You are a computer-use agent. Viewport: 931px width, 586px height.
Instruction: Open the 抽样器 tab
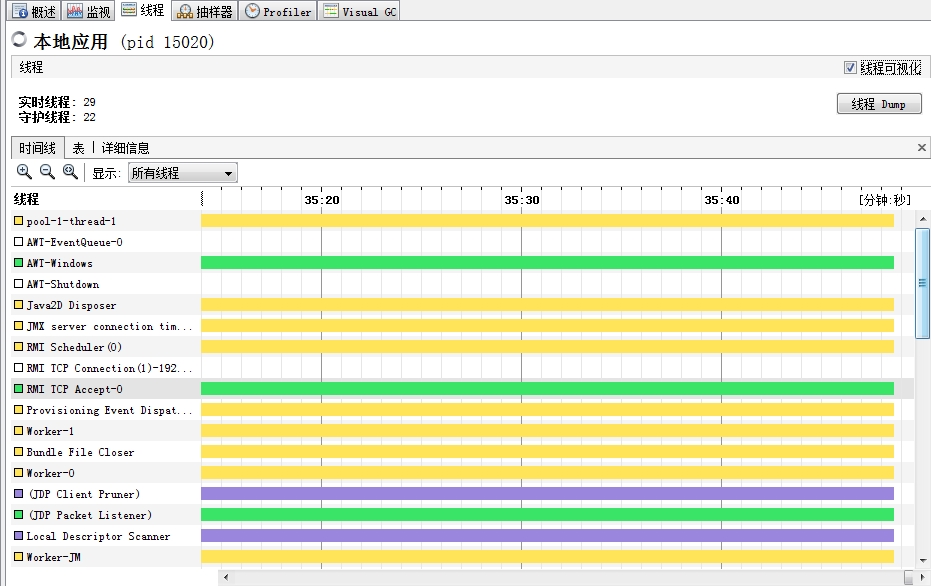[205, 11]
